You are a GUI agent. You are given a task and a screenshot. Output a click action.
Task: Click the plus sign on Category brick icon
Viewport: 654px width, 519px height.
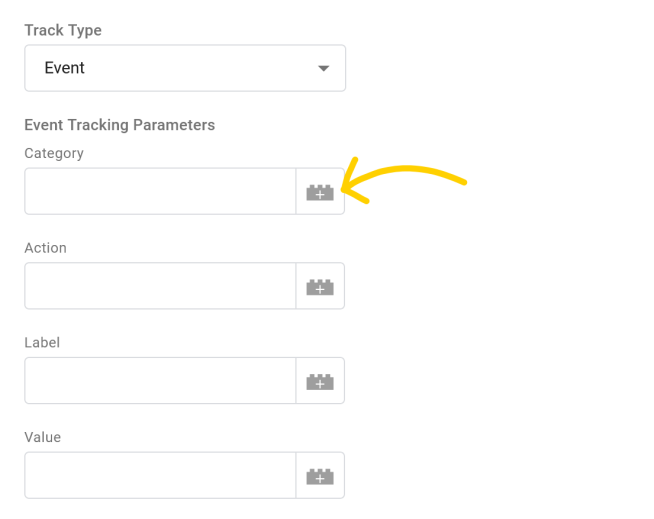pyautogui.click(x=320, y=195)
